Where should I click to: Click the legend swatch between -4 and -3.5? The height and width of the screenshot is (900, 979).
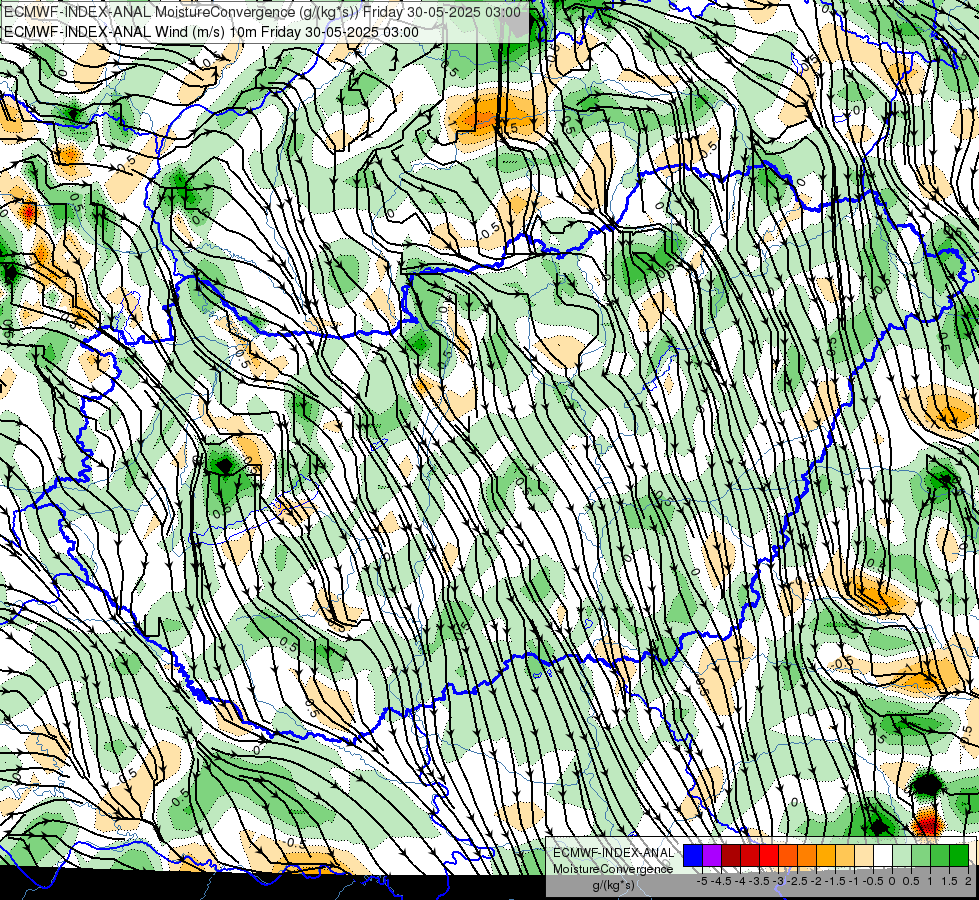point(750,855)
